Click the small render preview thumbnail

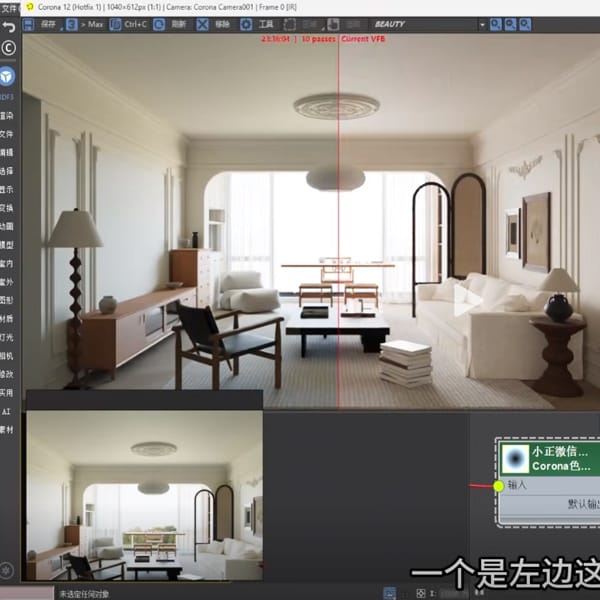click(x=144, y=495)
